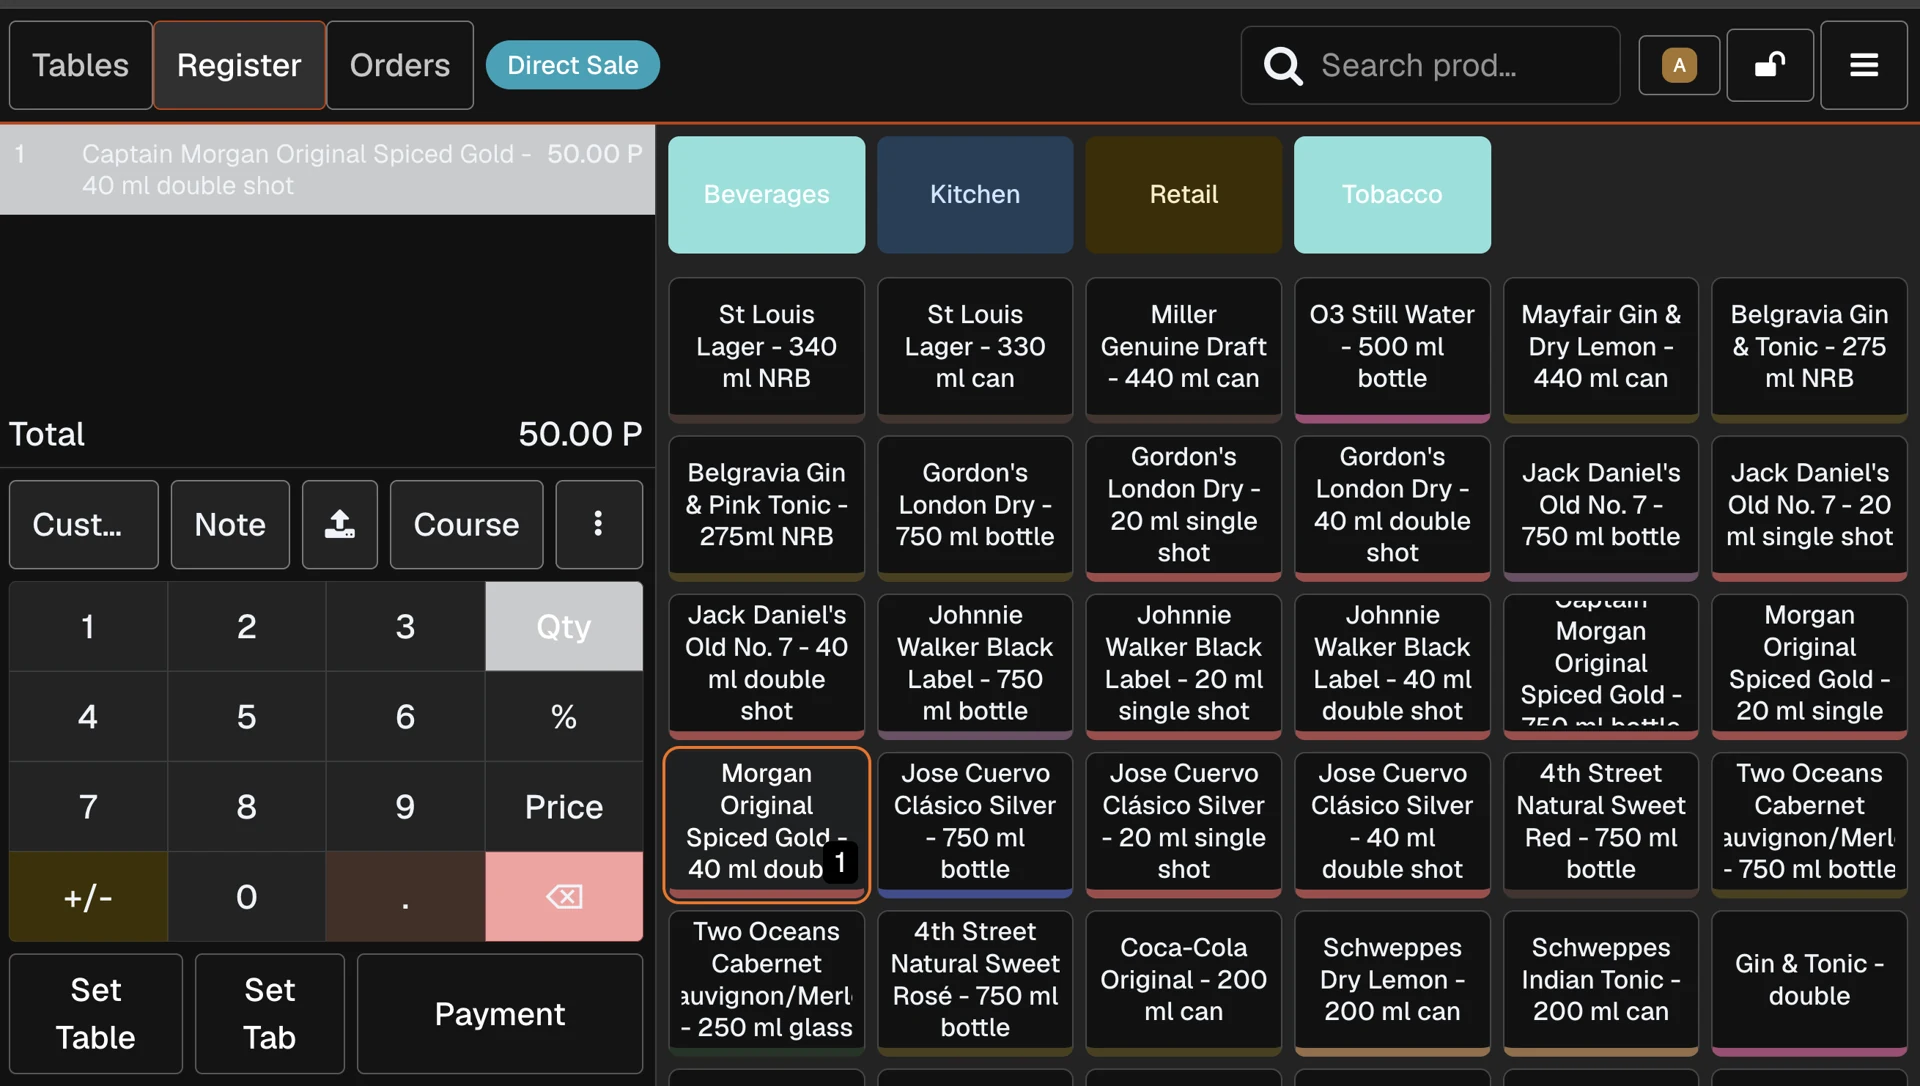Click the Course button
1920x1086 pixels.
coord(466,524)
